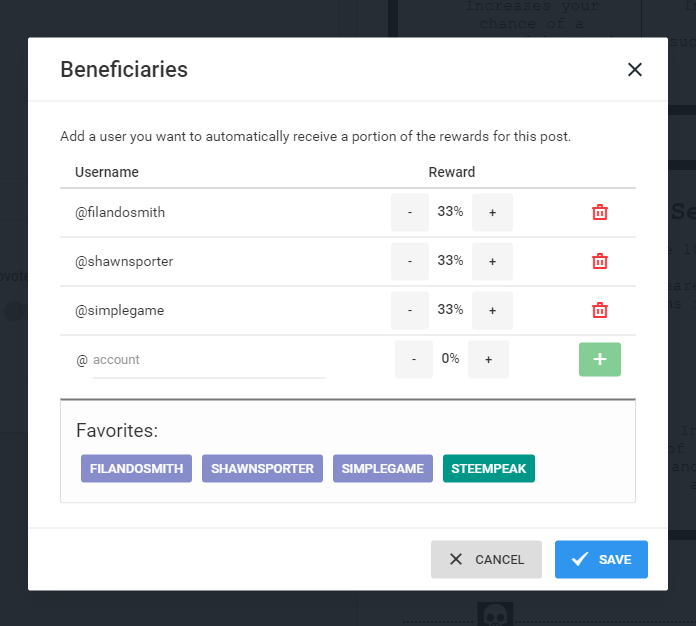Increase the simplegame reward percentage

pos(492,310)
